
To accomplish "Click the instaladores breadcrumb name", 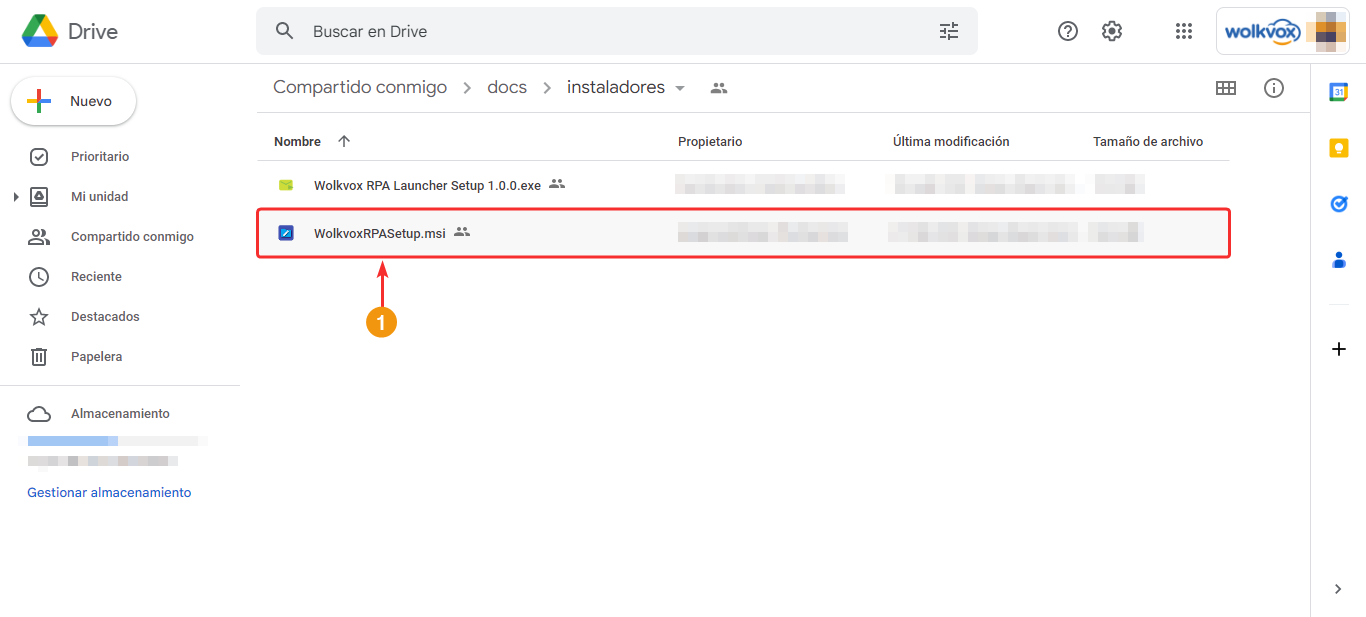I will coord(616,88).
